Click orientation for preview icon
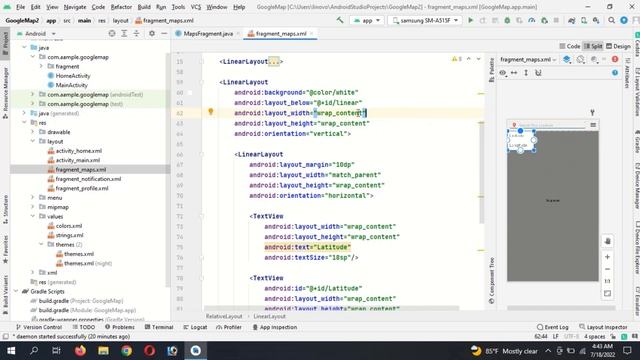The width and height of the screenshot is (640, 360). [x=580, y=60]
